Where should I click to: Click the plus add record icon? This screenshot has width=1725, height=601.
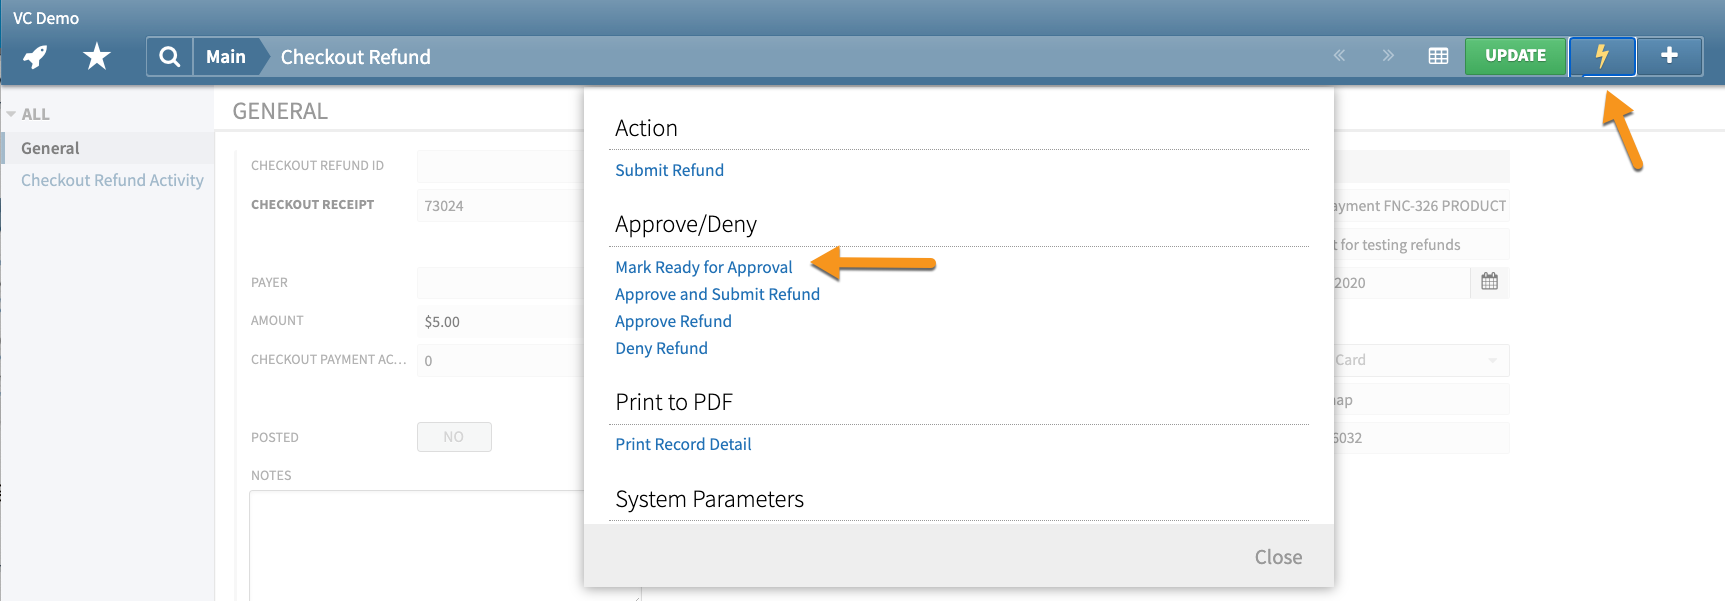click(1669, 56)
